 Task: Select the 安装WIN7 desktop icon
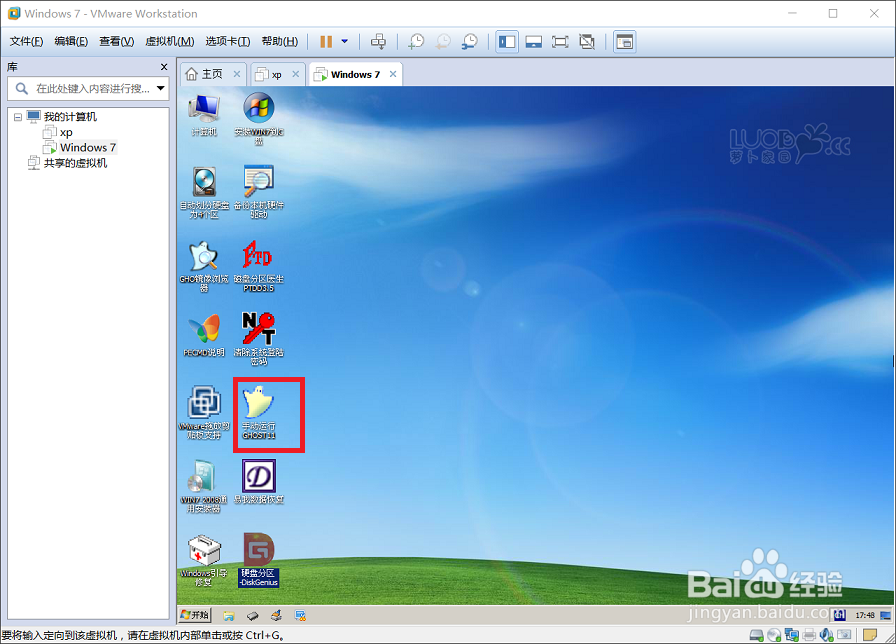click(259, 118)
